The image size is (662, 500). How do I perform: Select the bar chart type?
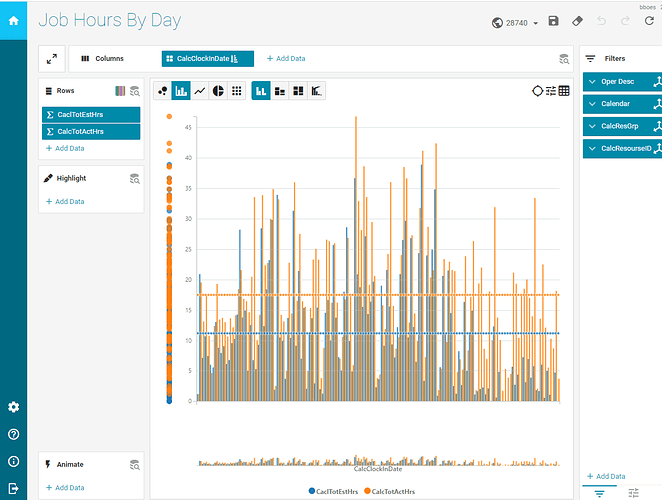(181, 91)
